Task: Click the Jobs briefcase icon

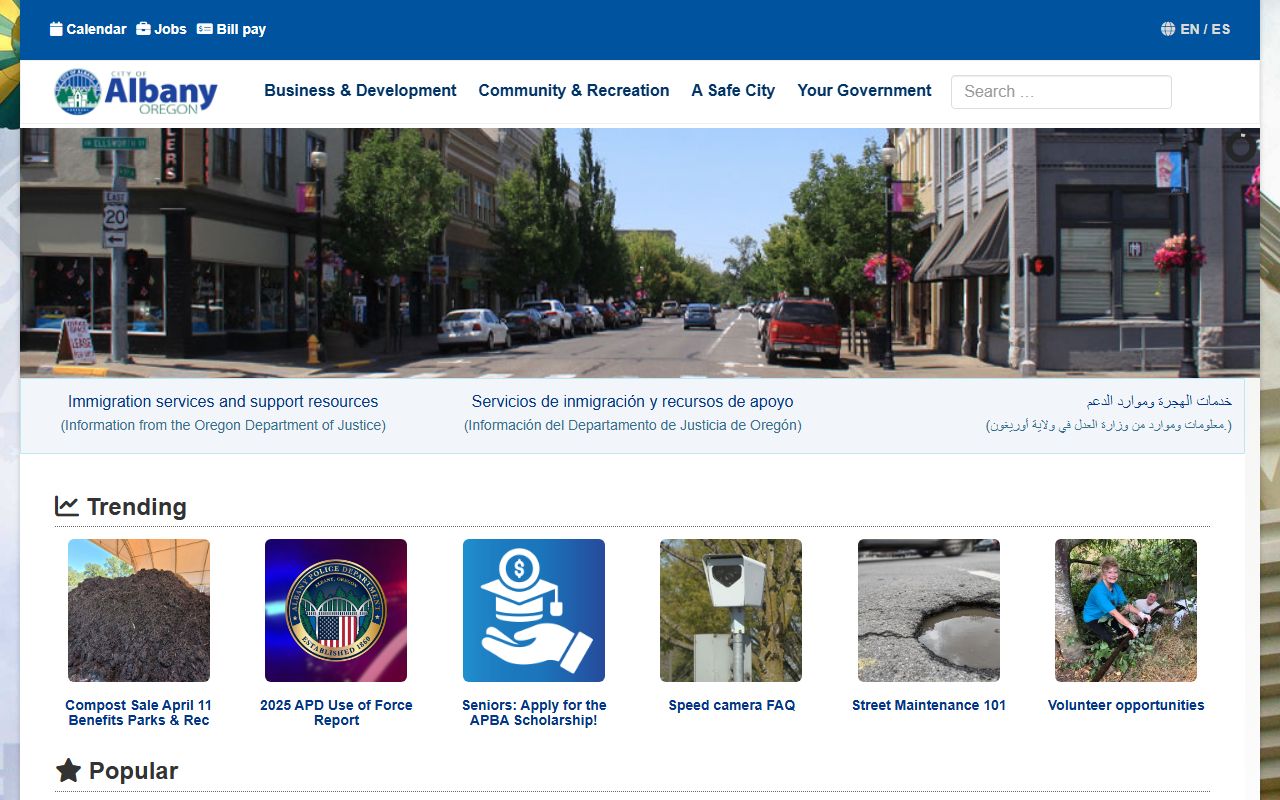Action: (x=143, y=29)
